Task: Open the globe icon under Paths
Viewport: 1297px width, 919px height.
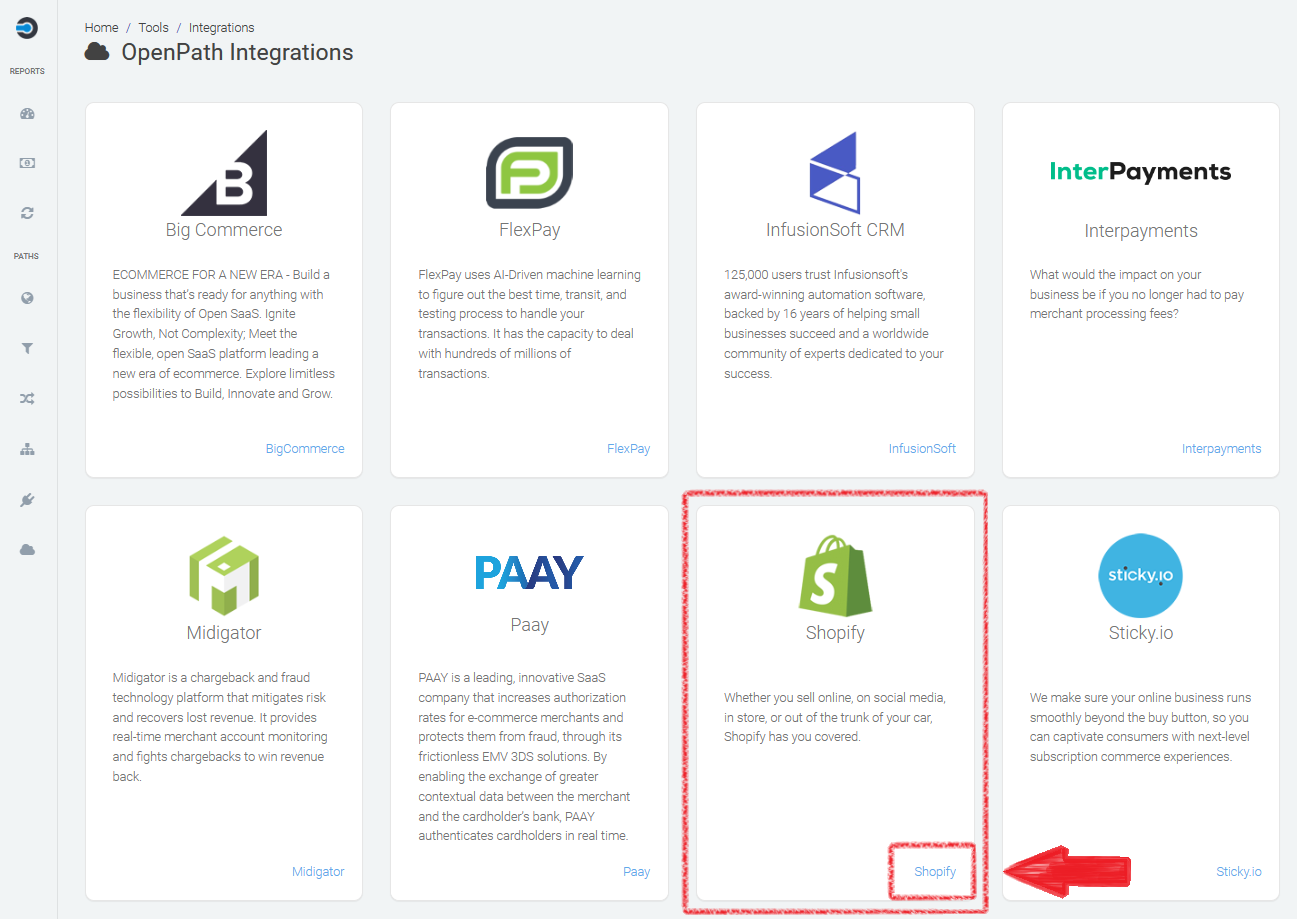Action: tap(27, 298)
